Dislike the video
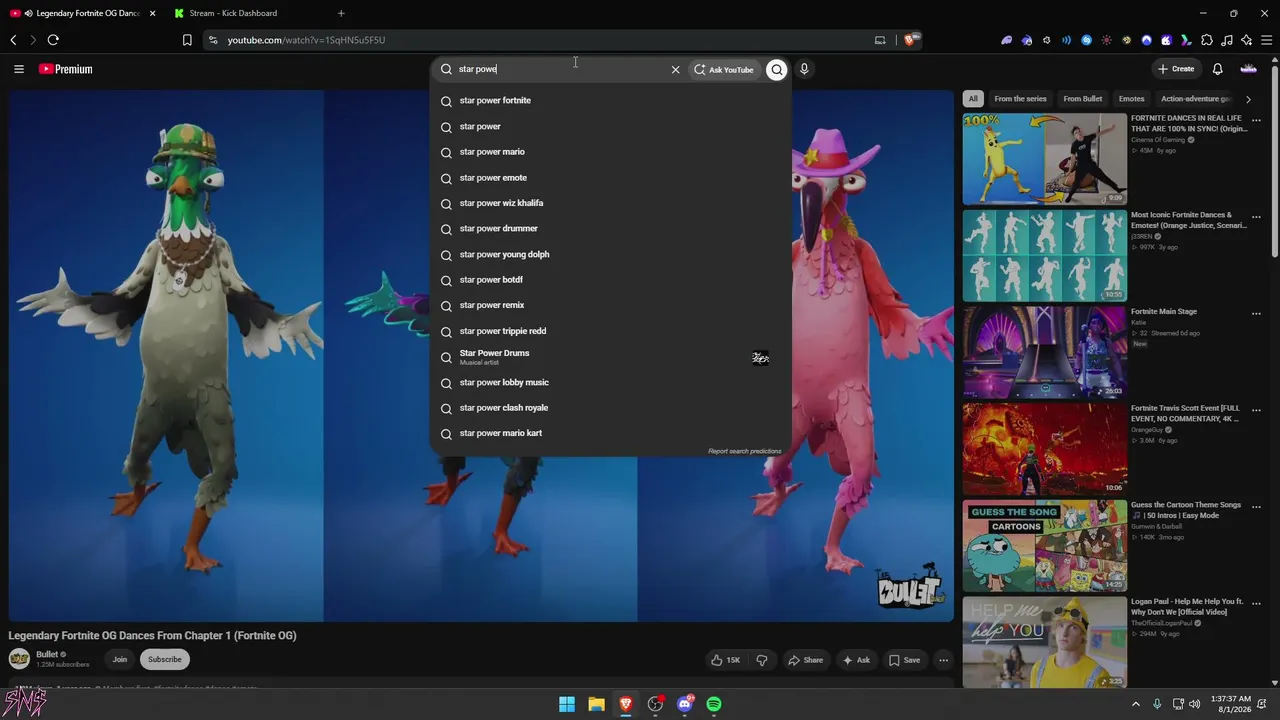The height and width of the screenshot is (720, 1280). pyautogui.click(x=762, y=660)
